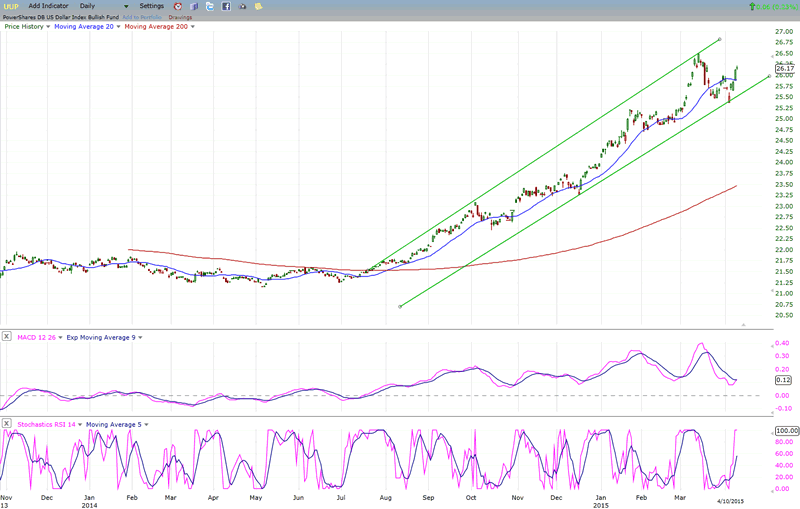Click the book icon in the toolbar
Screen dimensions: 800x509
coord(194,6)
